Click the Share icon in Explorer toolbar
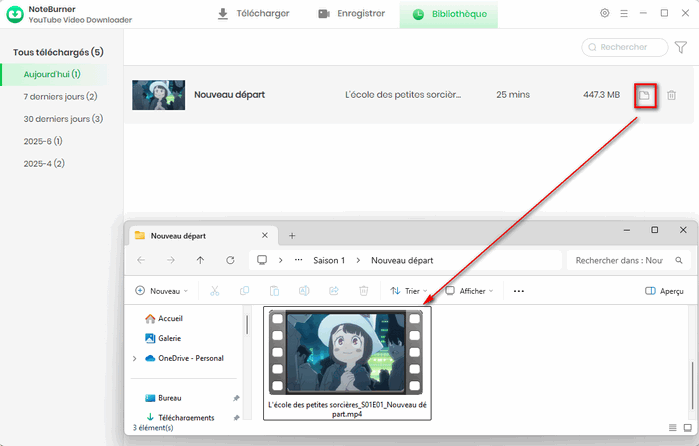The height and width of the screenshot is (446, 699). point(334,291)
